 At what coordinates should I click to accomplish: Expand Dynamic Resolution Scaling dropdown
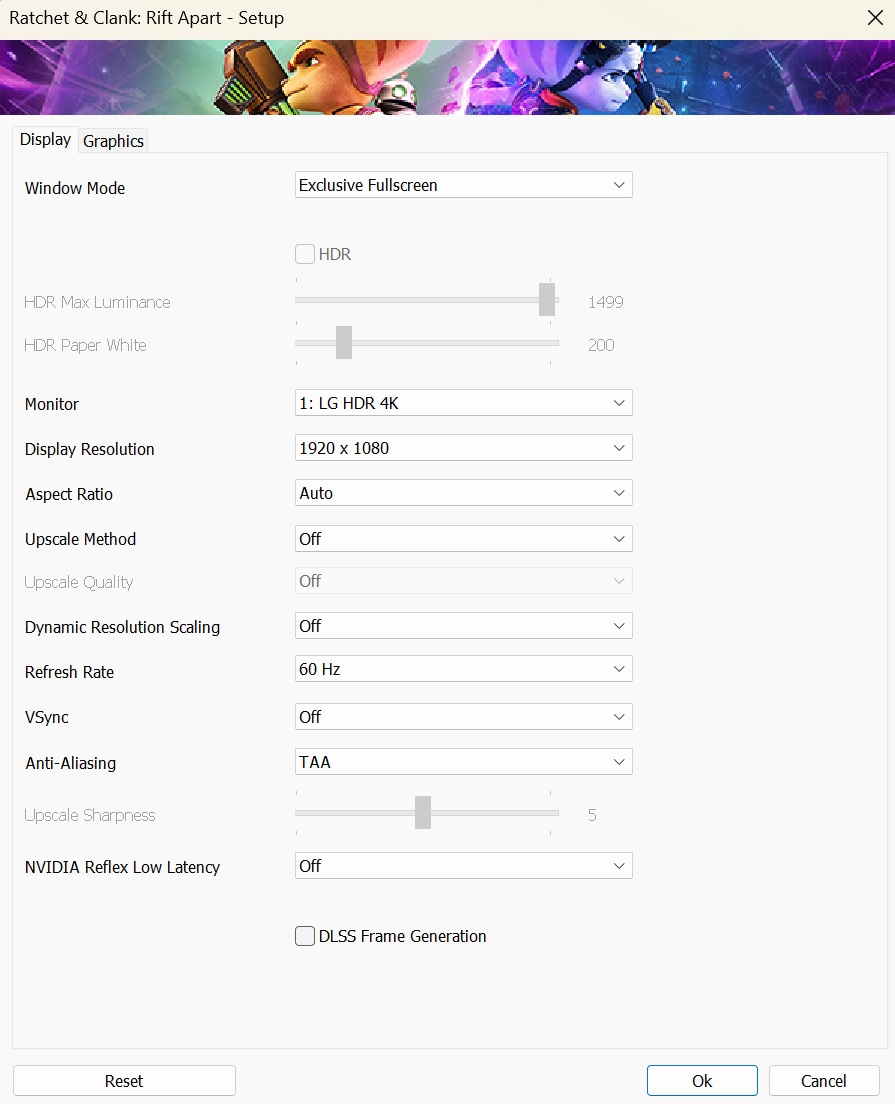point(463,626)
